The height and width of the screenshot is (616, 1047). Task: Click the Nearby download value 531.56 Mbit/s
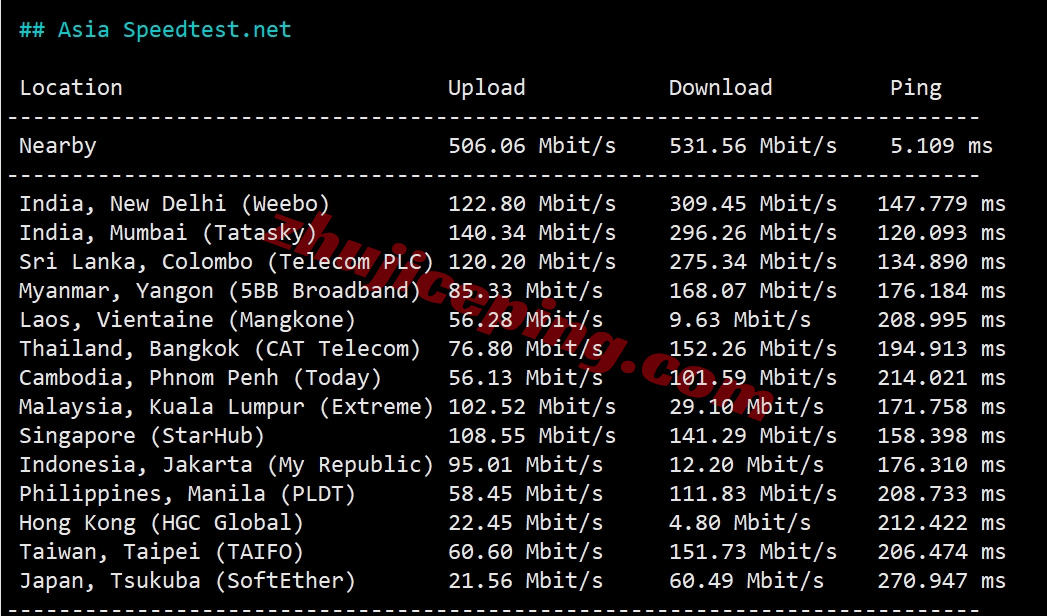click(x=753, y=145)
